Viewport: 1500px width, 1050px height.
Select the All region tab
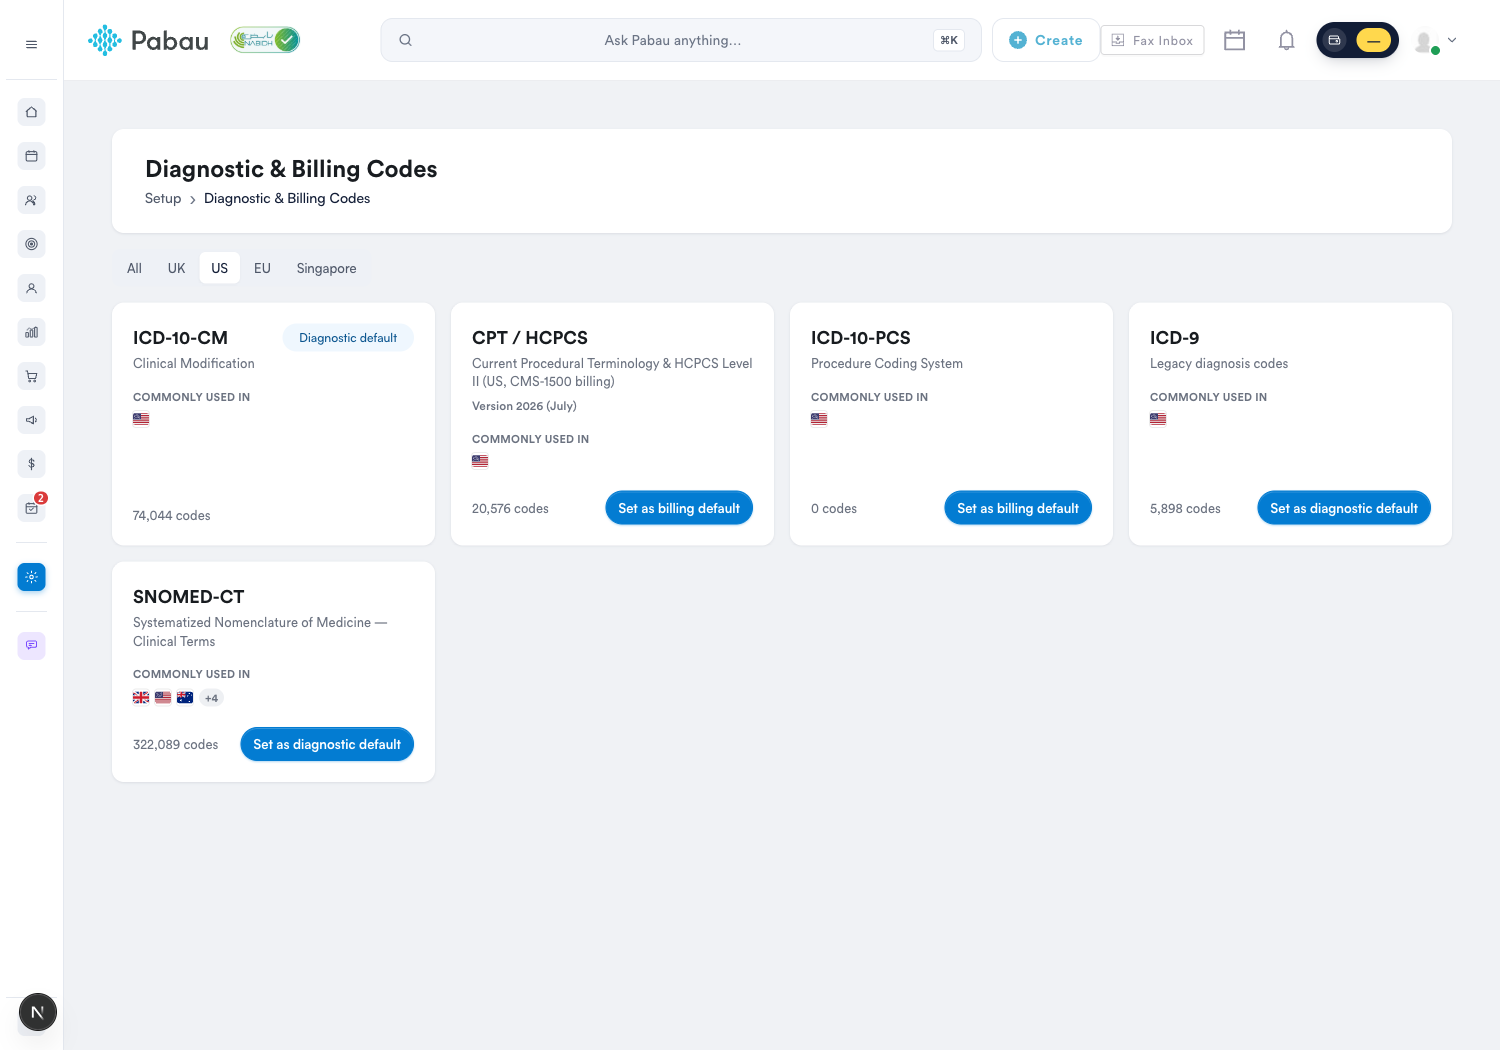tap(134, 268)
